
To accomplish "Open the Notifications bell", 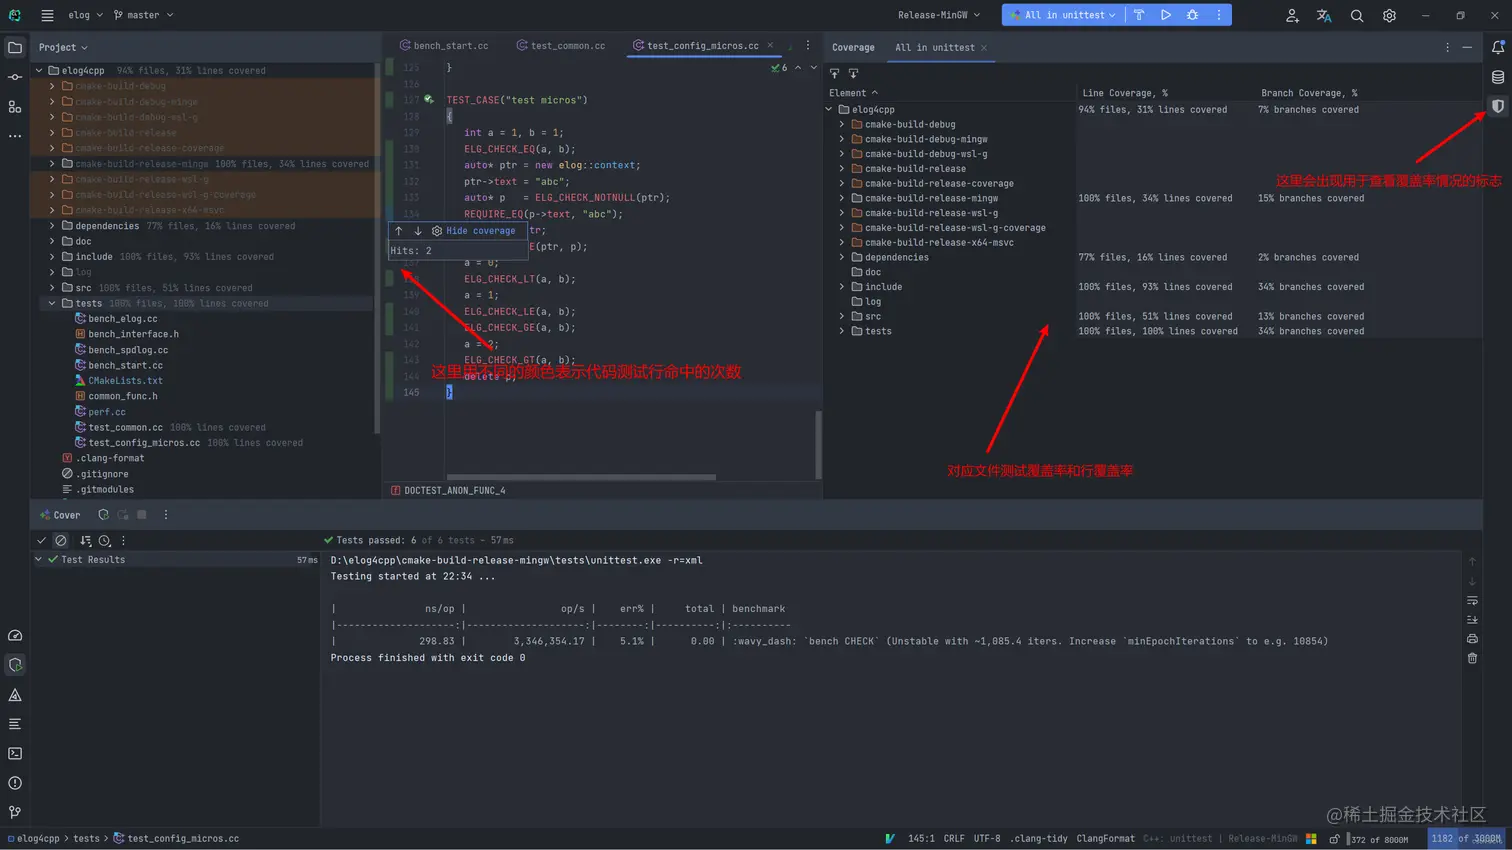I will [1498, 47].
